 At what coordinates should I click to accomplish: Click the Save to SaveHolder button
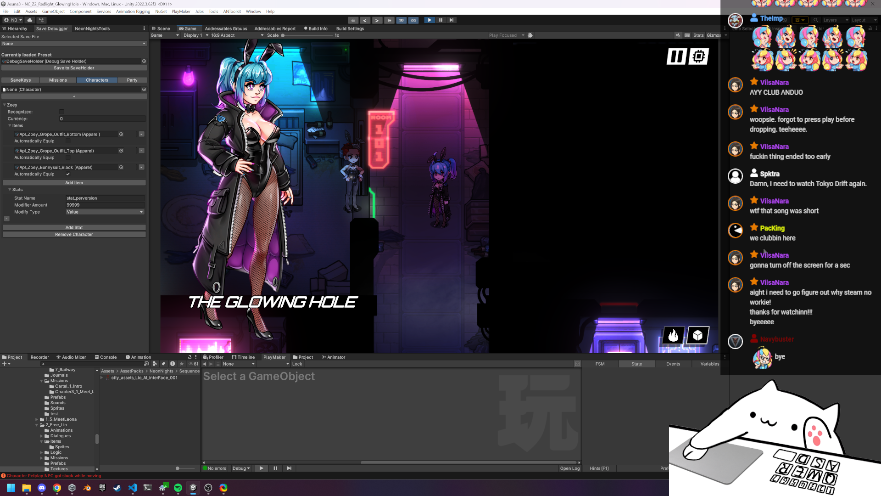point(73,68)
